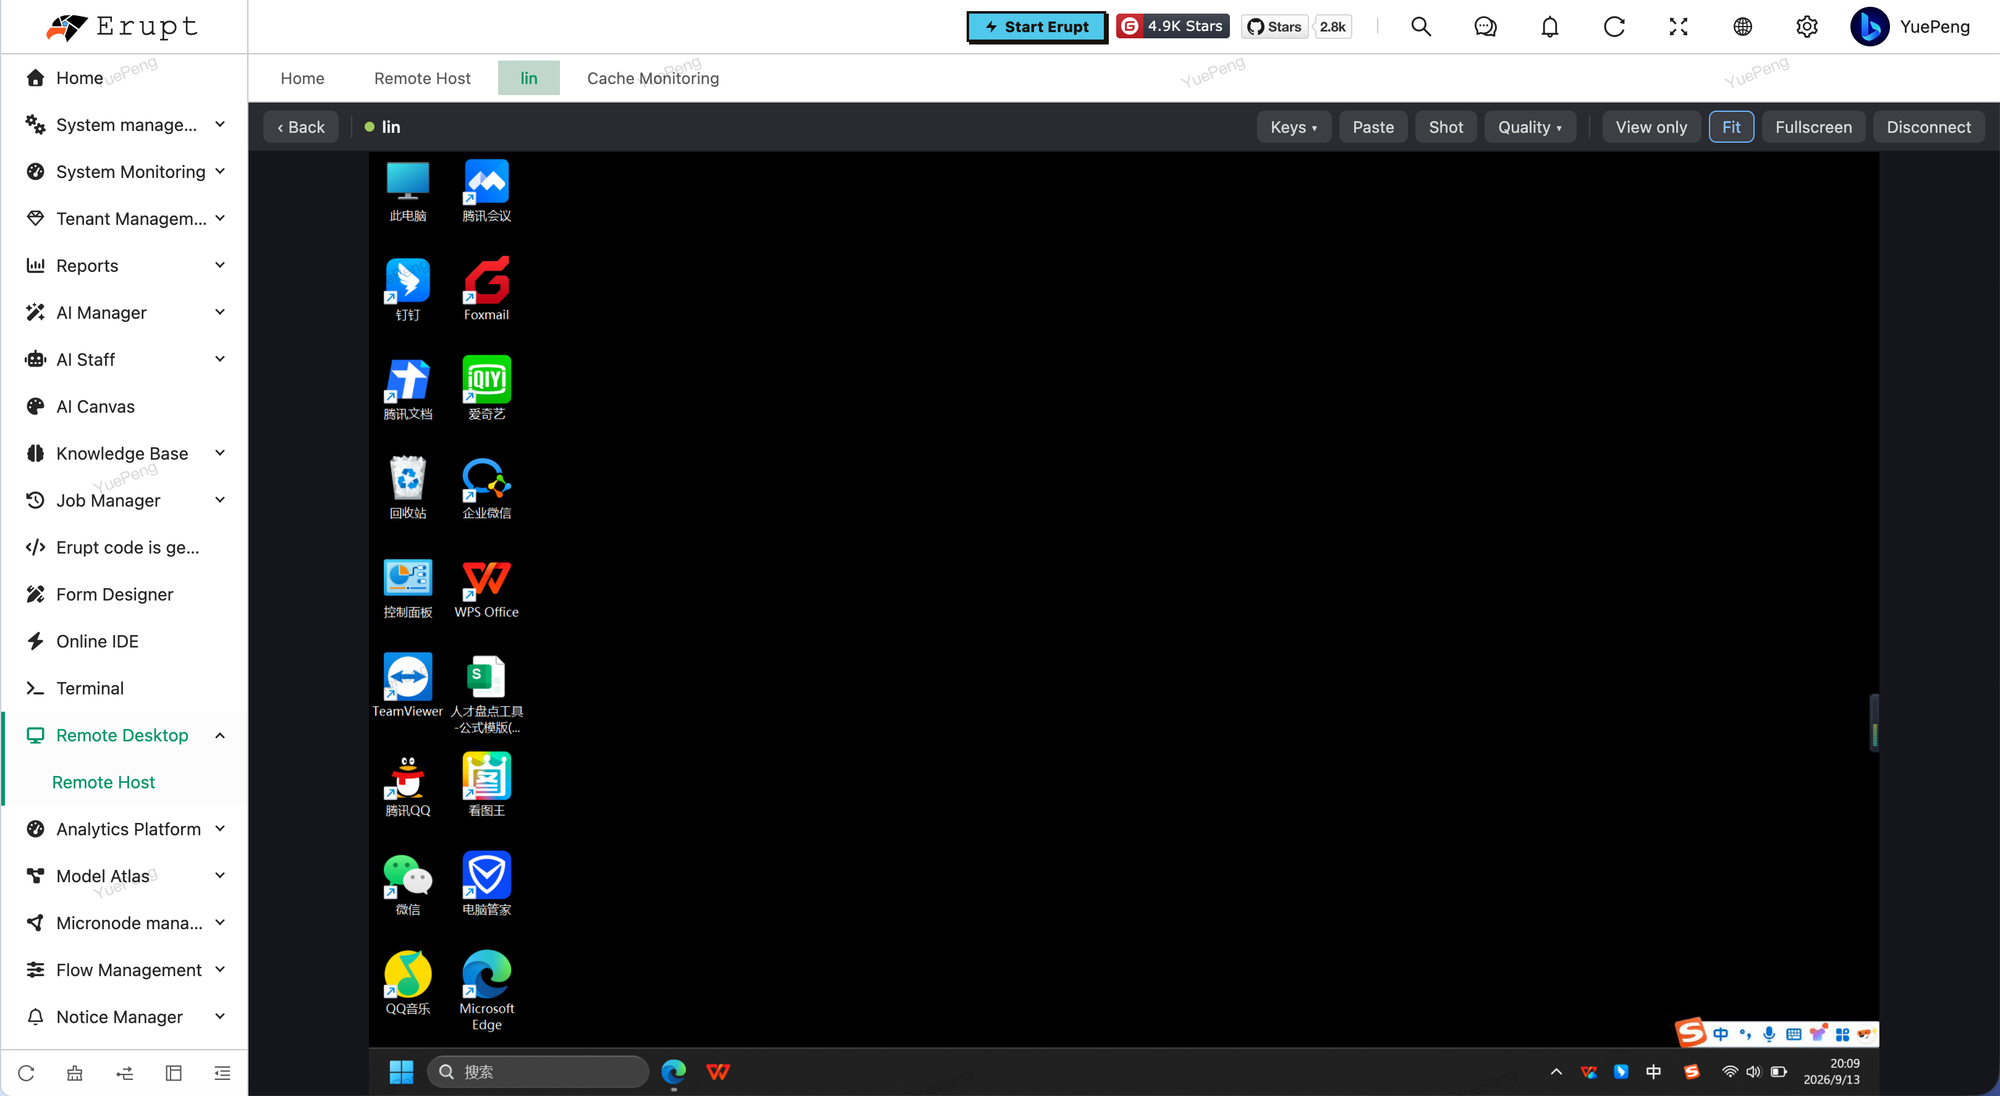The height and width of the screenshot is (1096, 2000).
Task: Launch WPS Office desktop shortcut
Action: (x=486, y=586)
